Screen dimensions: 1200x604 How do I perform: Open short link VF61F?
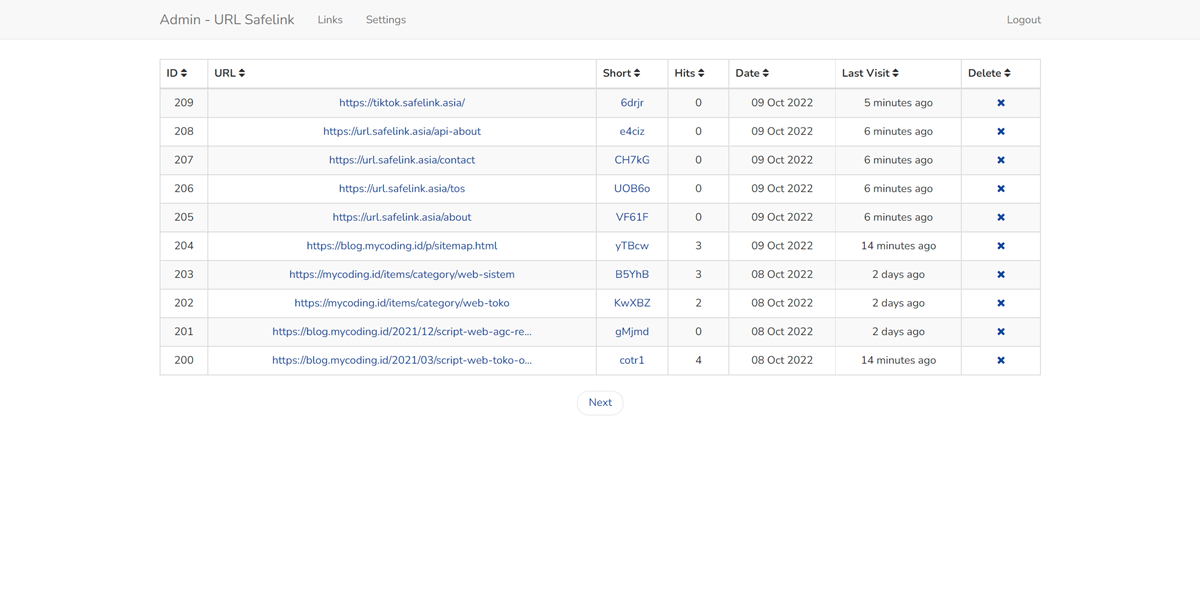click(632, 217)
